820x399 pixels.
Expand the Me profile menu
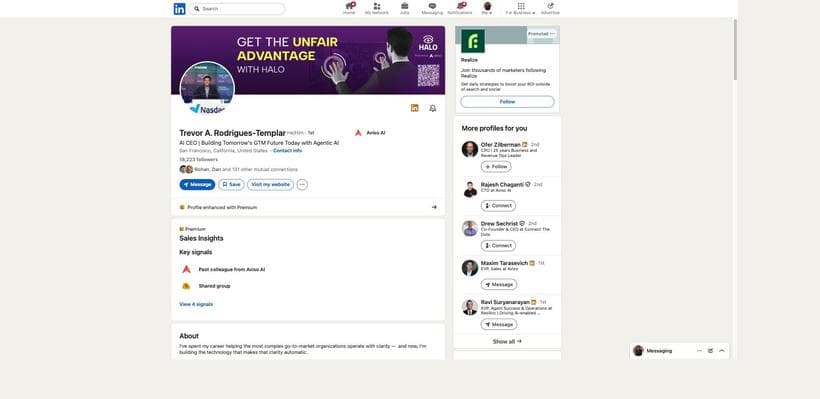pyautogui.click(x=487, y=8)
